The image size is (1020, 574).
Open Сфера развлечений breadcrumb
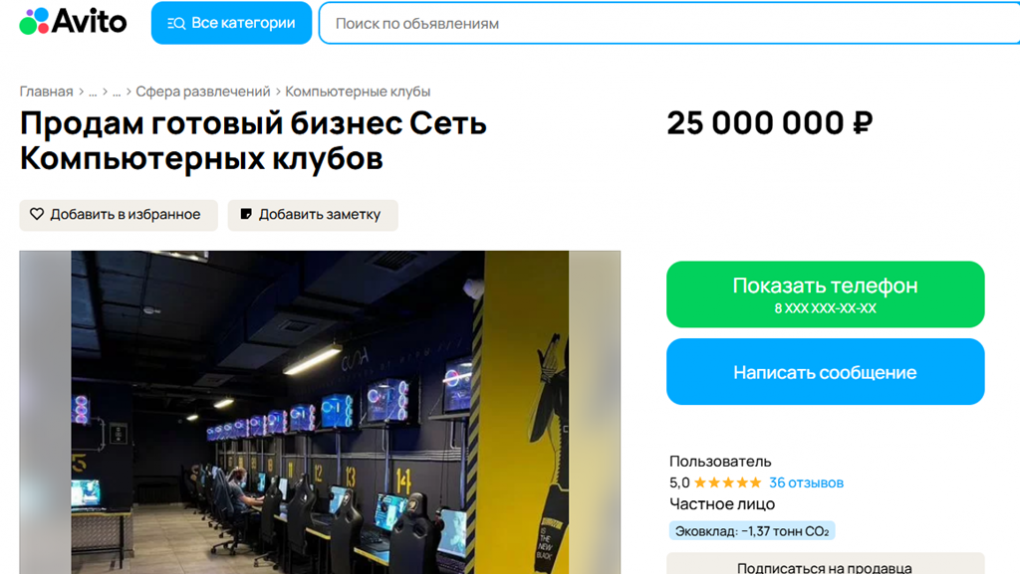tap(203, 92)
